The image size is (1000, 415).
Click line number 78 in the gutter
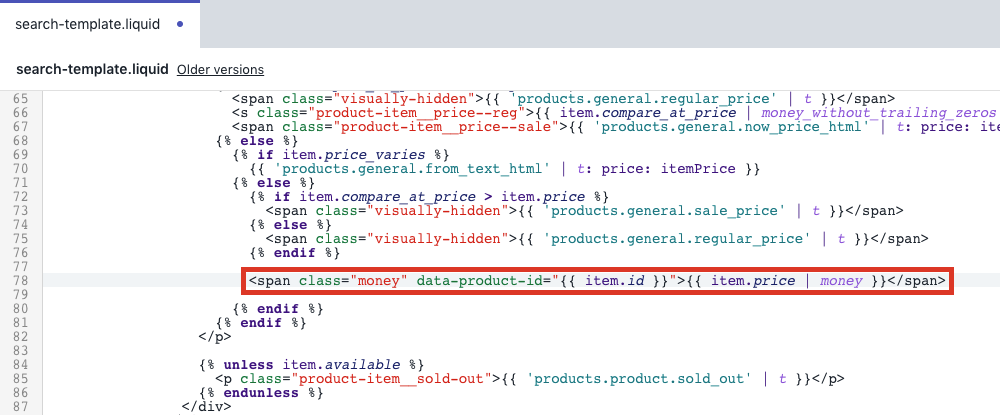tap(22, 280)
